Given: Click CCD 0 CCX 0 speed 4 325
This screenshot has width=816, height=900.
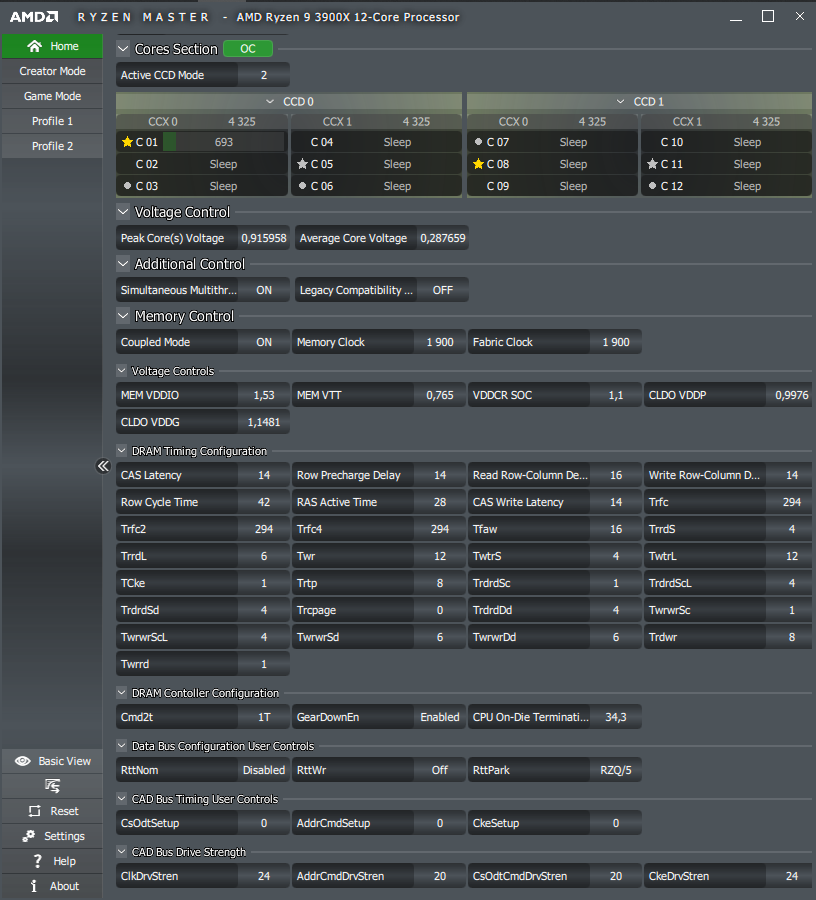Looking at the screenshot, I should coord(242,122).
